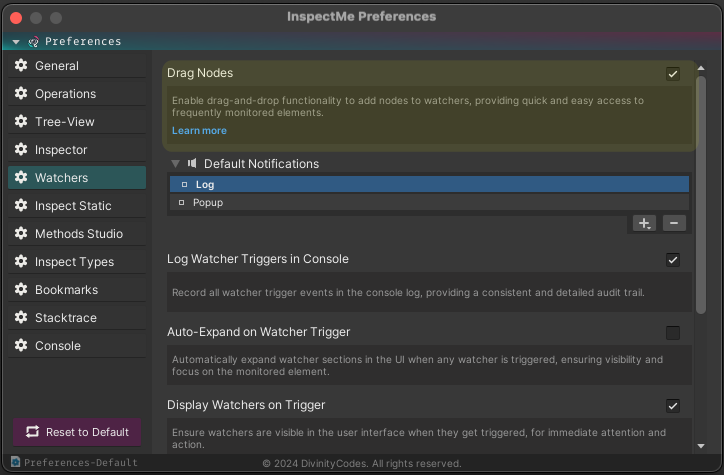
Task: Click the InspectMe logo icon beside Preferences header
Action: tap(33, 42)
